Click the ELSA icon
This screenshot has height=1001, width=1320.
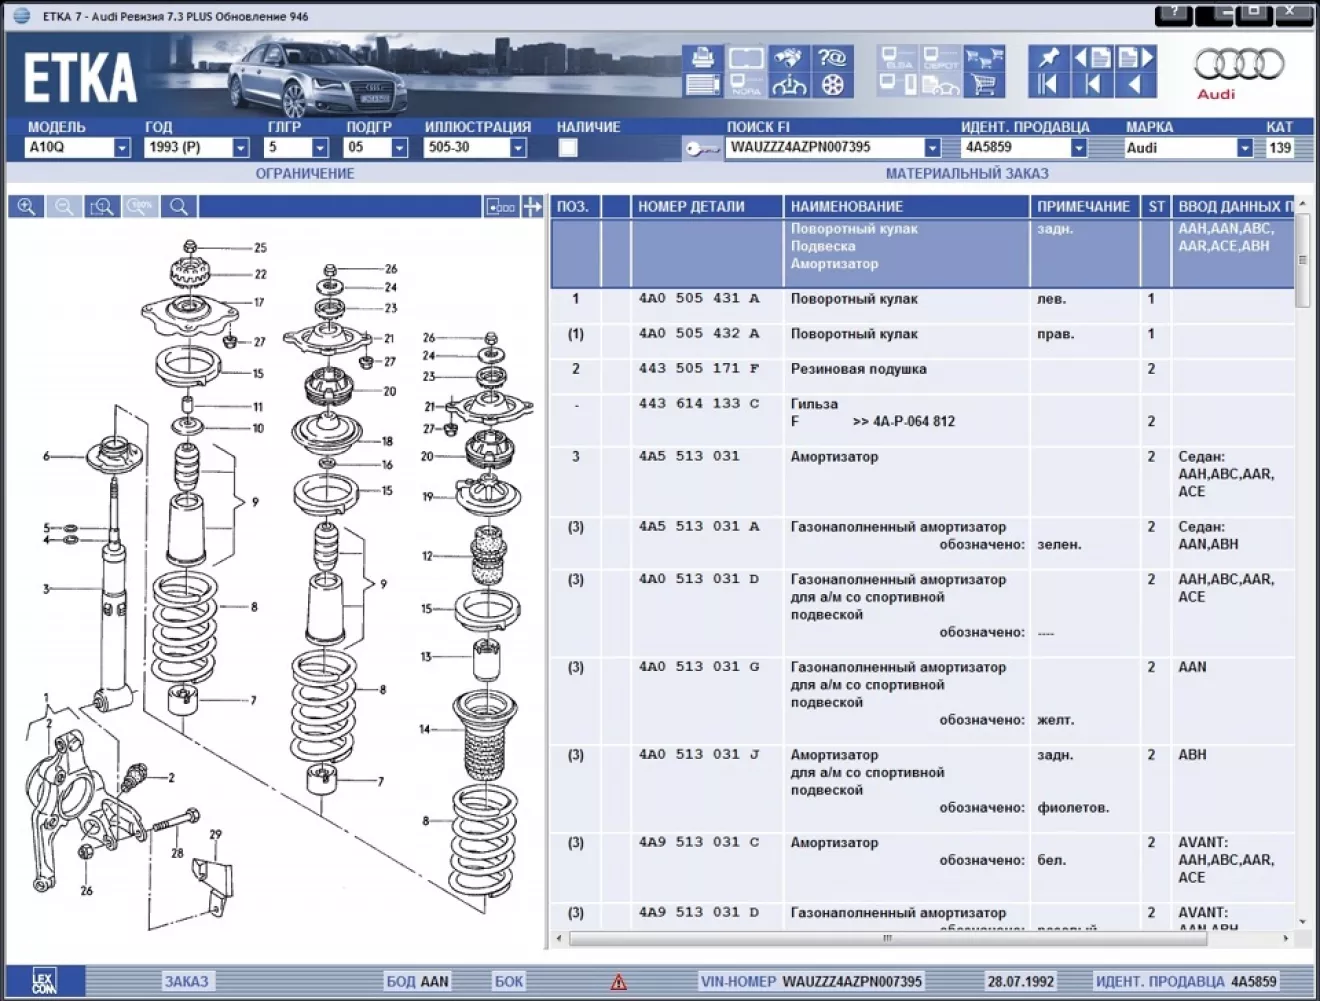click(897, 58)
